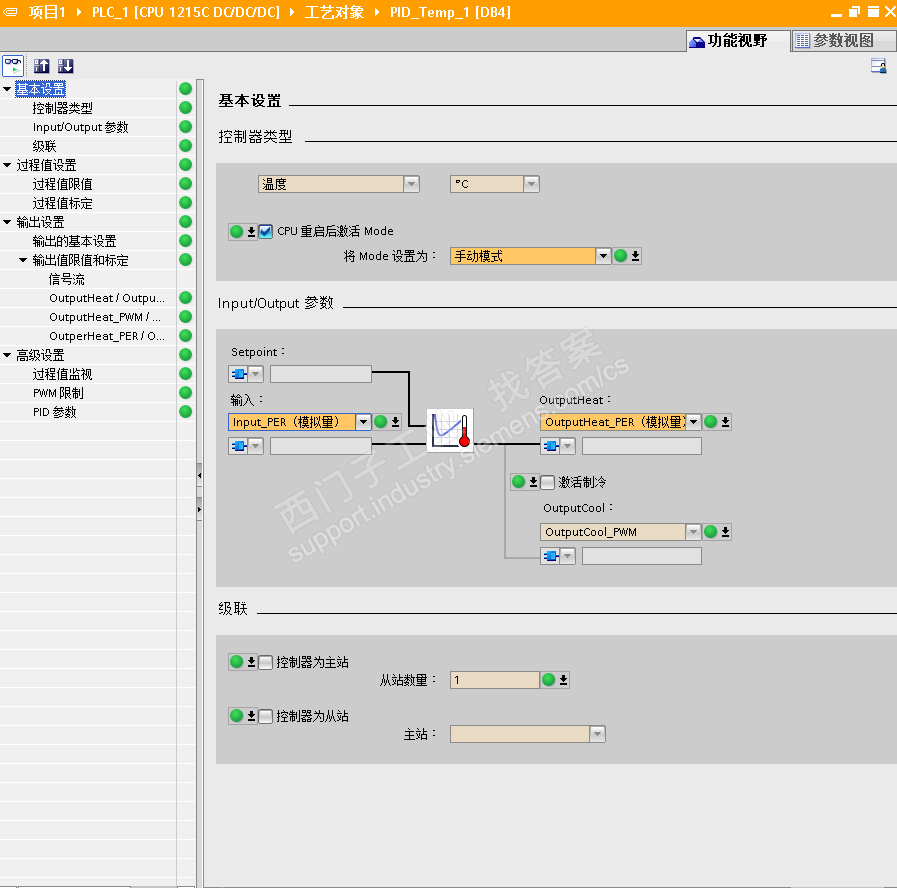Open the 主站 dropdown
The image size is (897, 888).
597,734
